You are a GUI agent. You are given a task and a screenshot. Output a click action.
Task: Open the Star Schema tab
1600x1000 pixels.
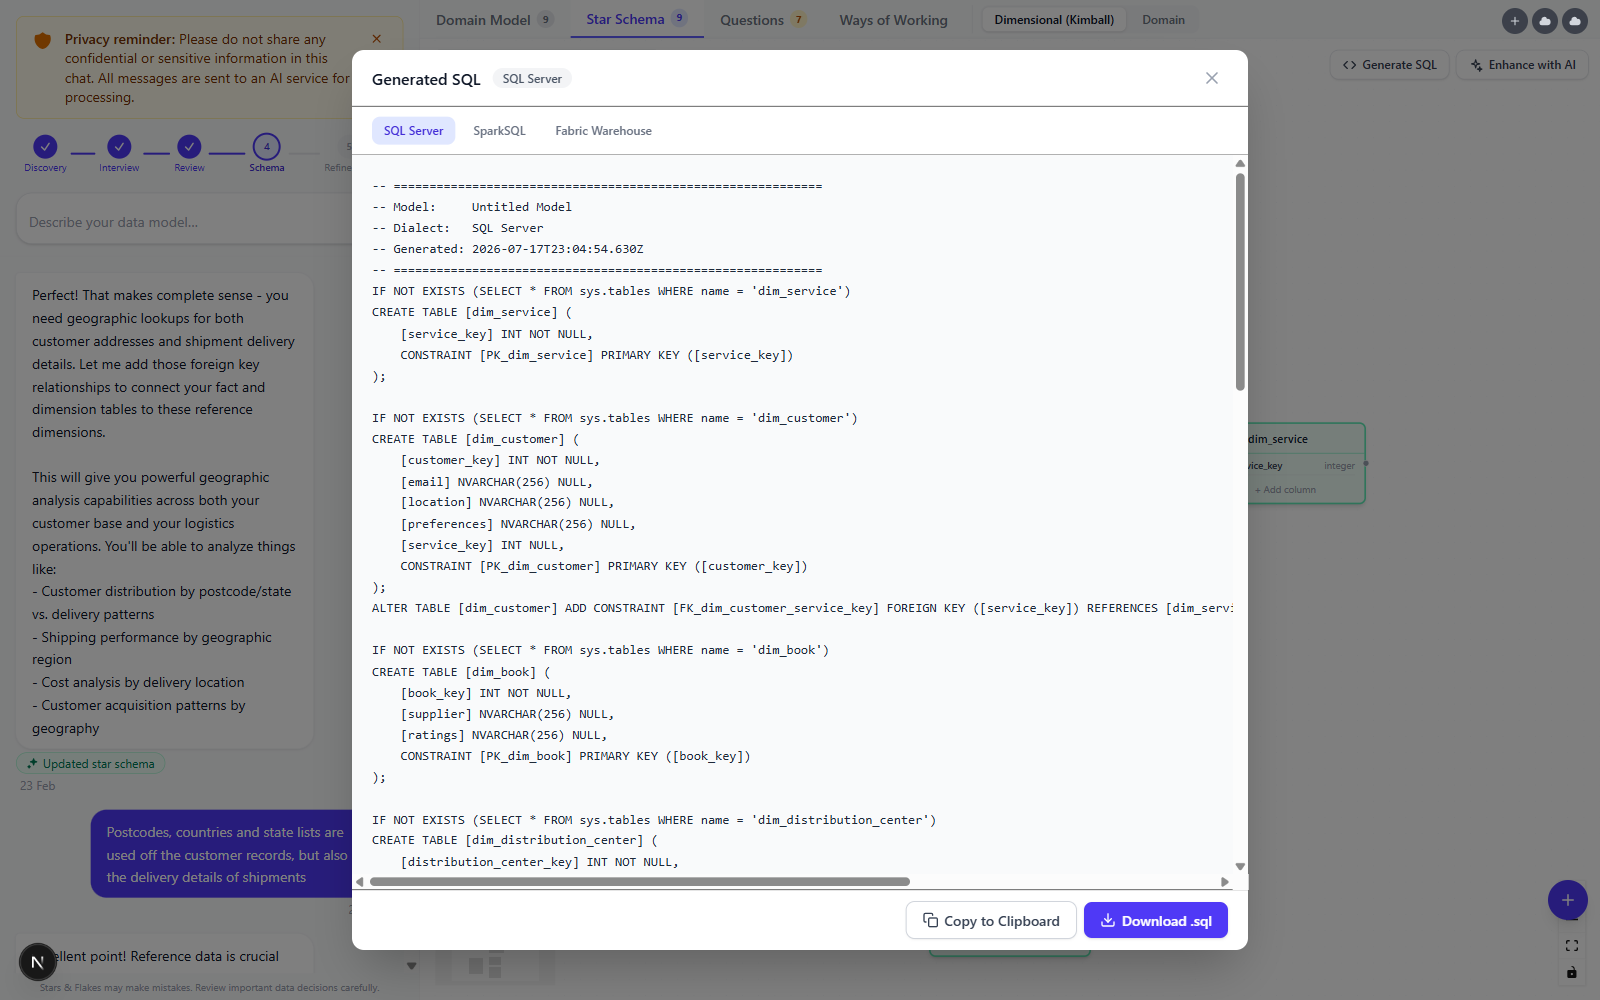(x=636, y=19)
